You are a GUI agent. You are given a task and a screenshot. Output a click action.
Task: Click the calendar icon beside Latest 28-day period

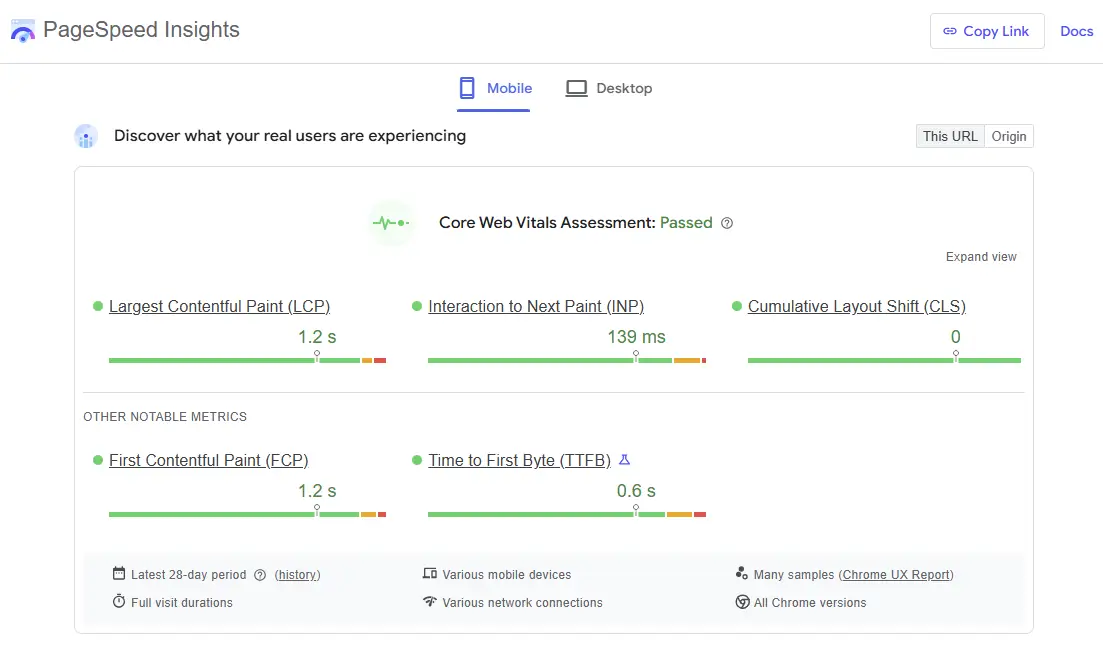(119, 573)
